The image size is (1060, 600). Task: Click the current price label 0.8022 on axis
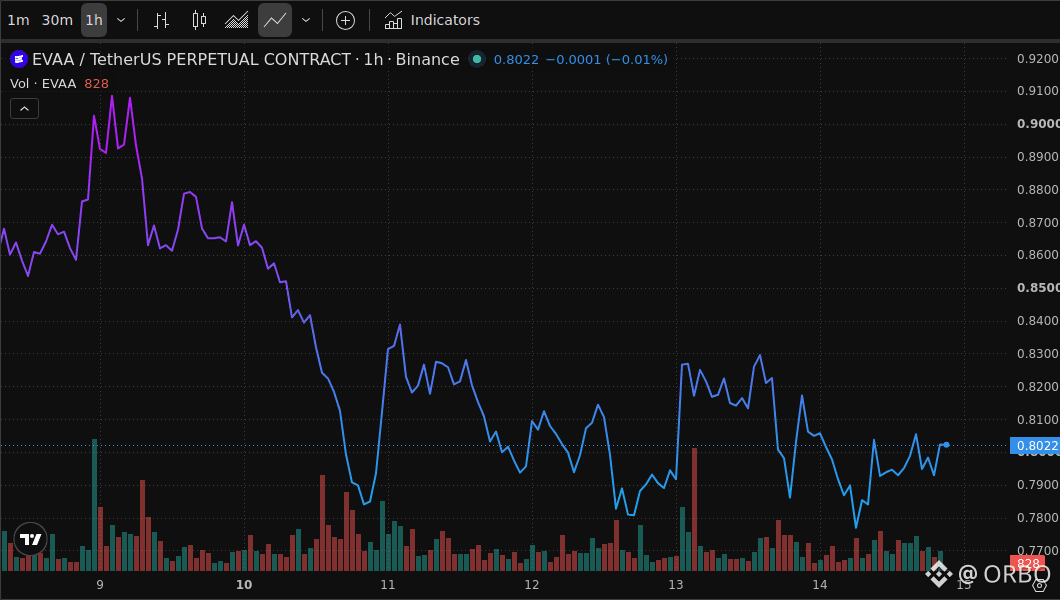point(1035,446)
